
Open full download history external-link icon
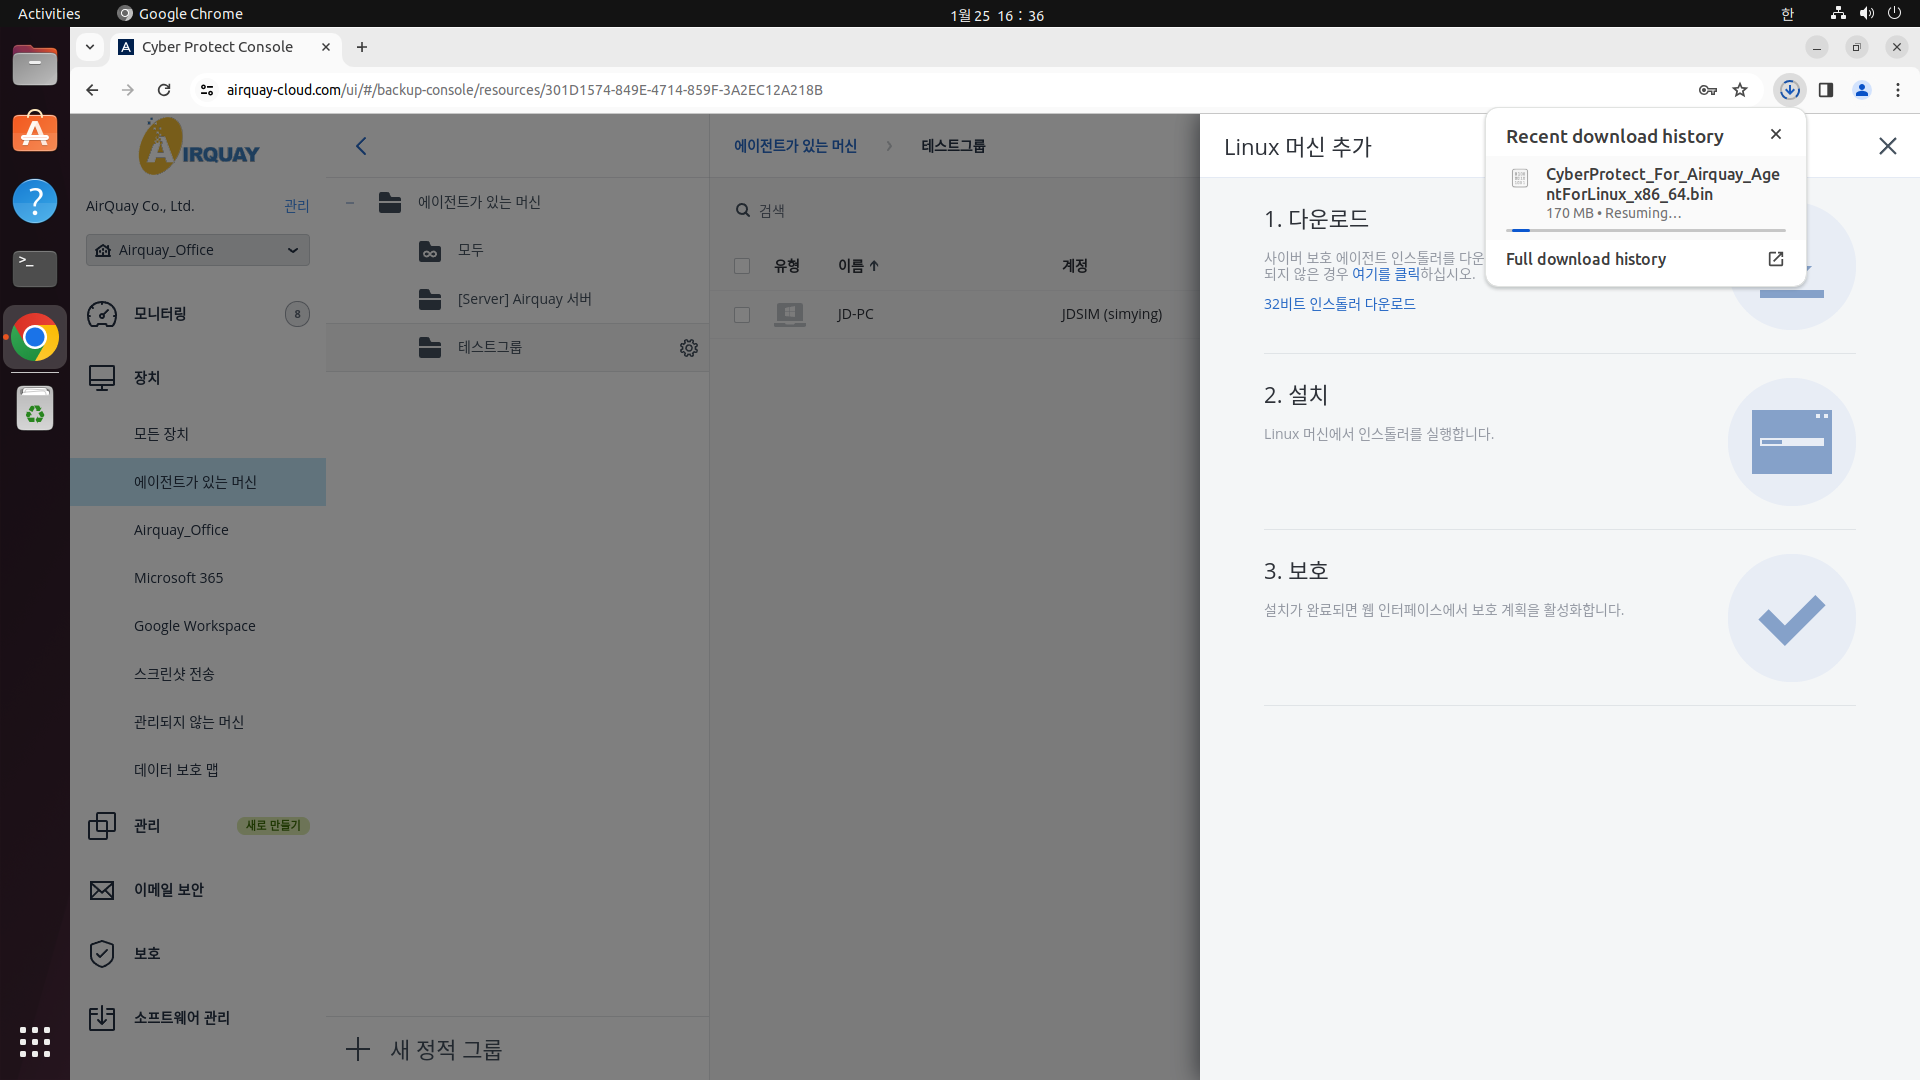pos(1775,259)
